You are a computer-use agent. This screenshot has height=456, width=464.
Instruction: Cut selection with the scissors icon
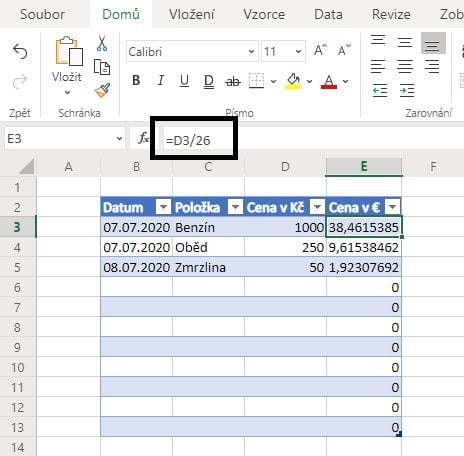pos(102,43)
